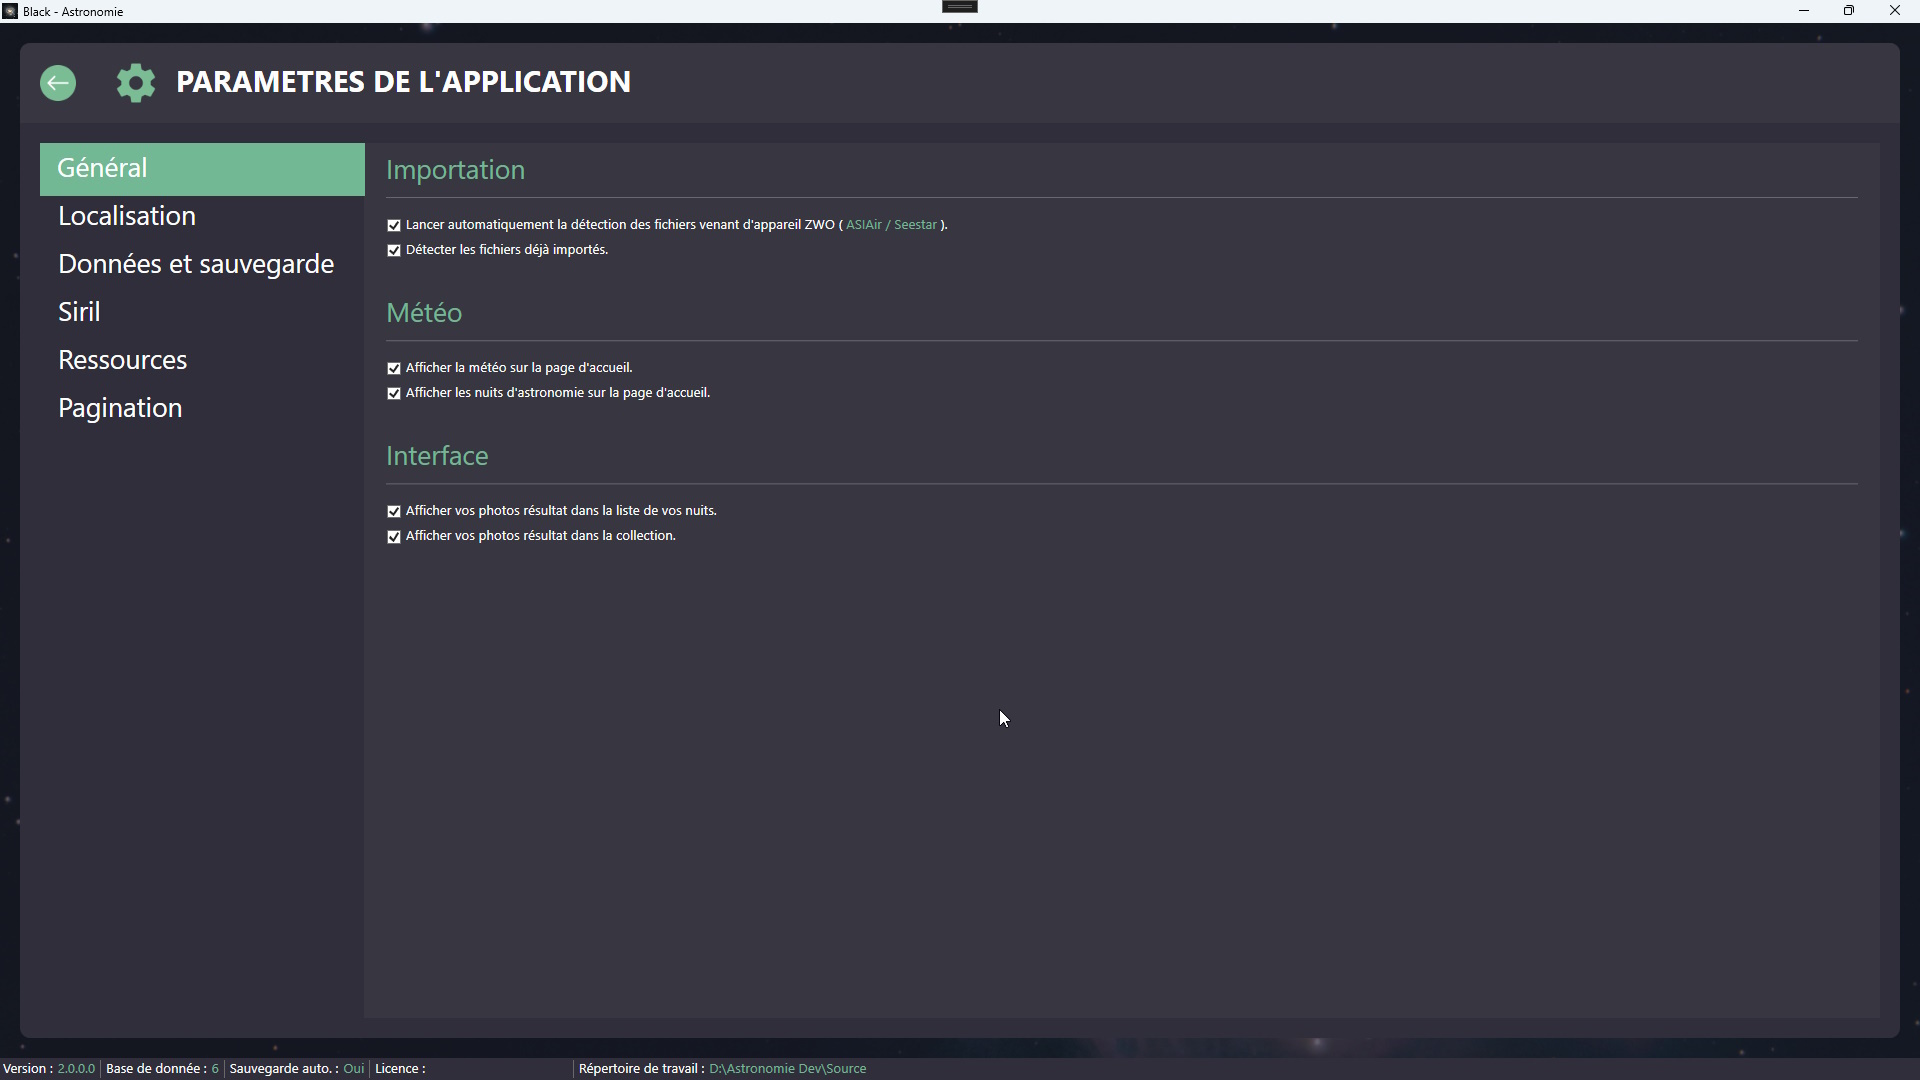Select the Siril settings section
This screenshot has height=1080, width=1920.
[x=79, y=312]
